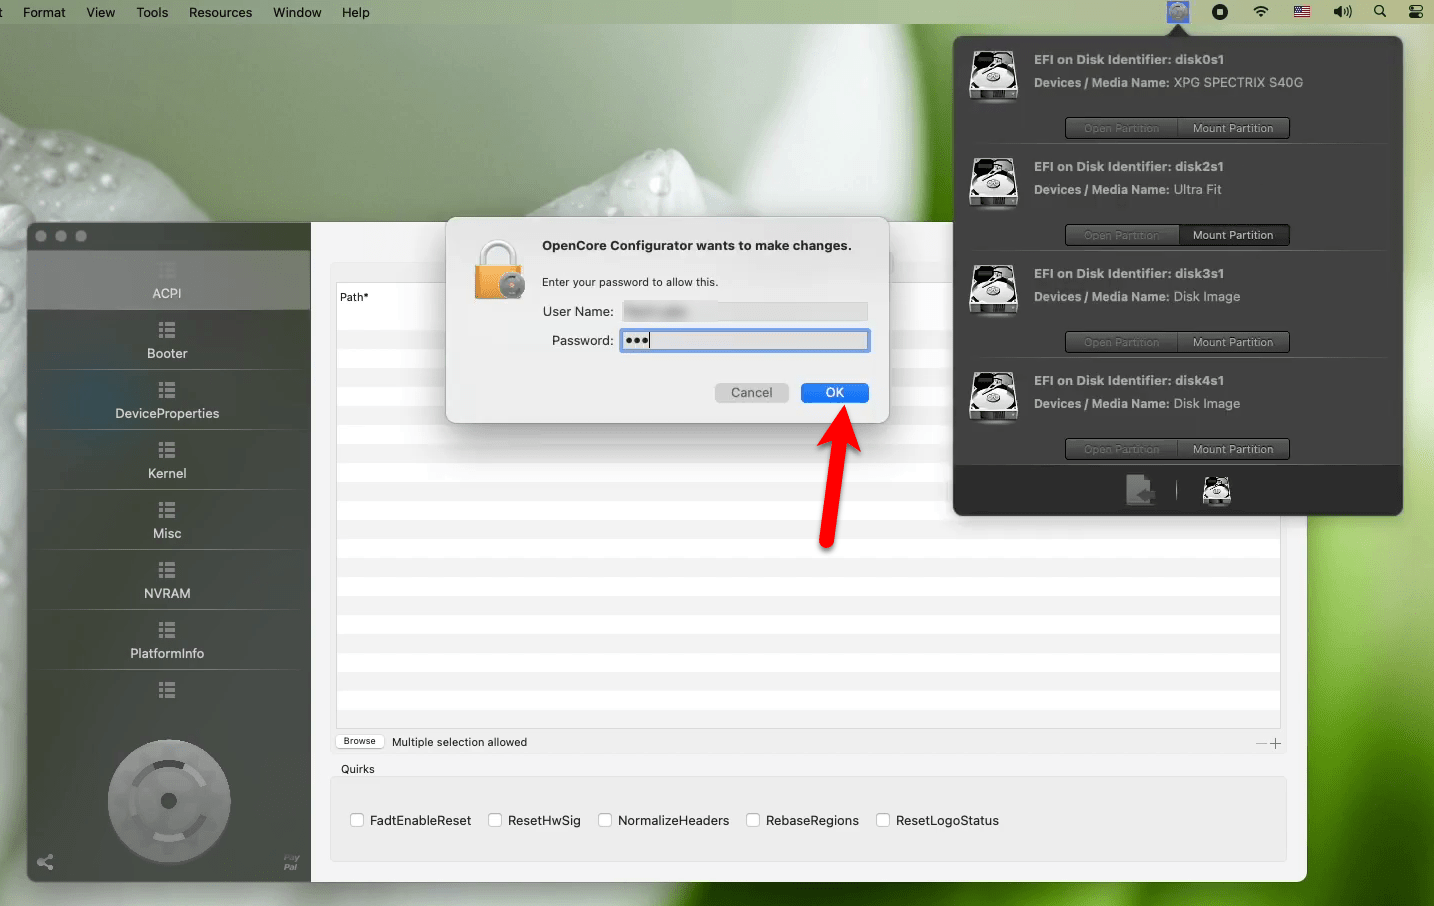Click the Browse button below the table
This screenshot has height=906, width=1434.
[360, 741]
